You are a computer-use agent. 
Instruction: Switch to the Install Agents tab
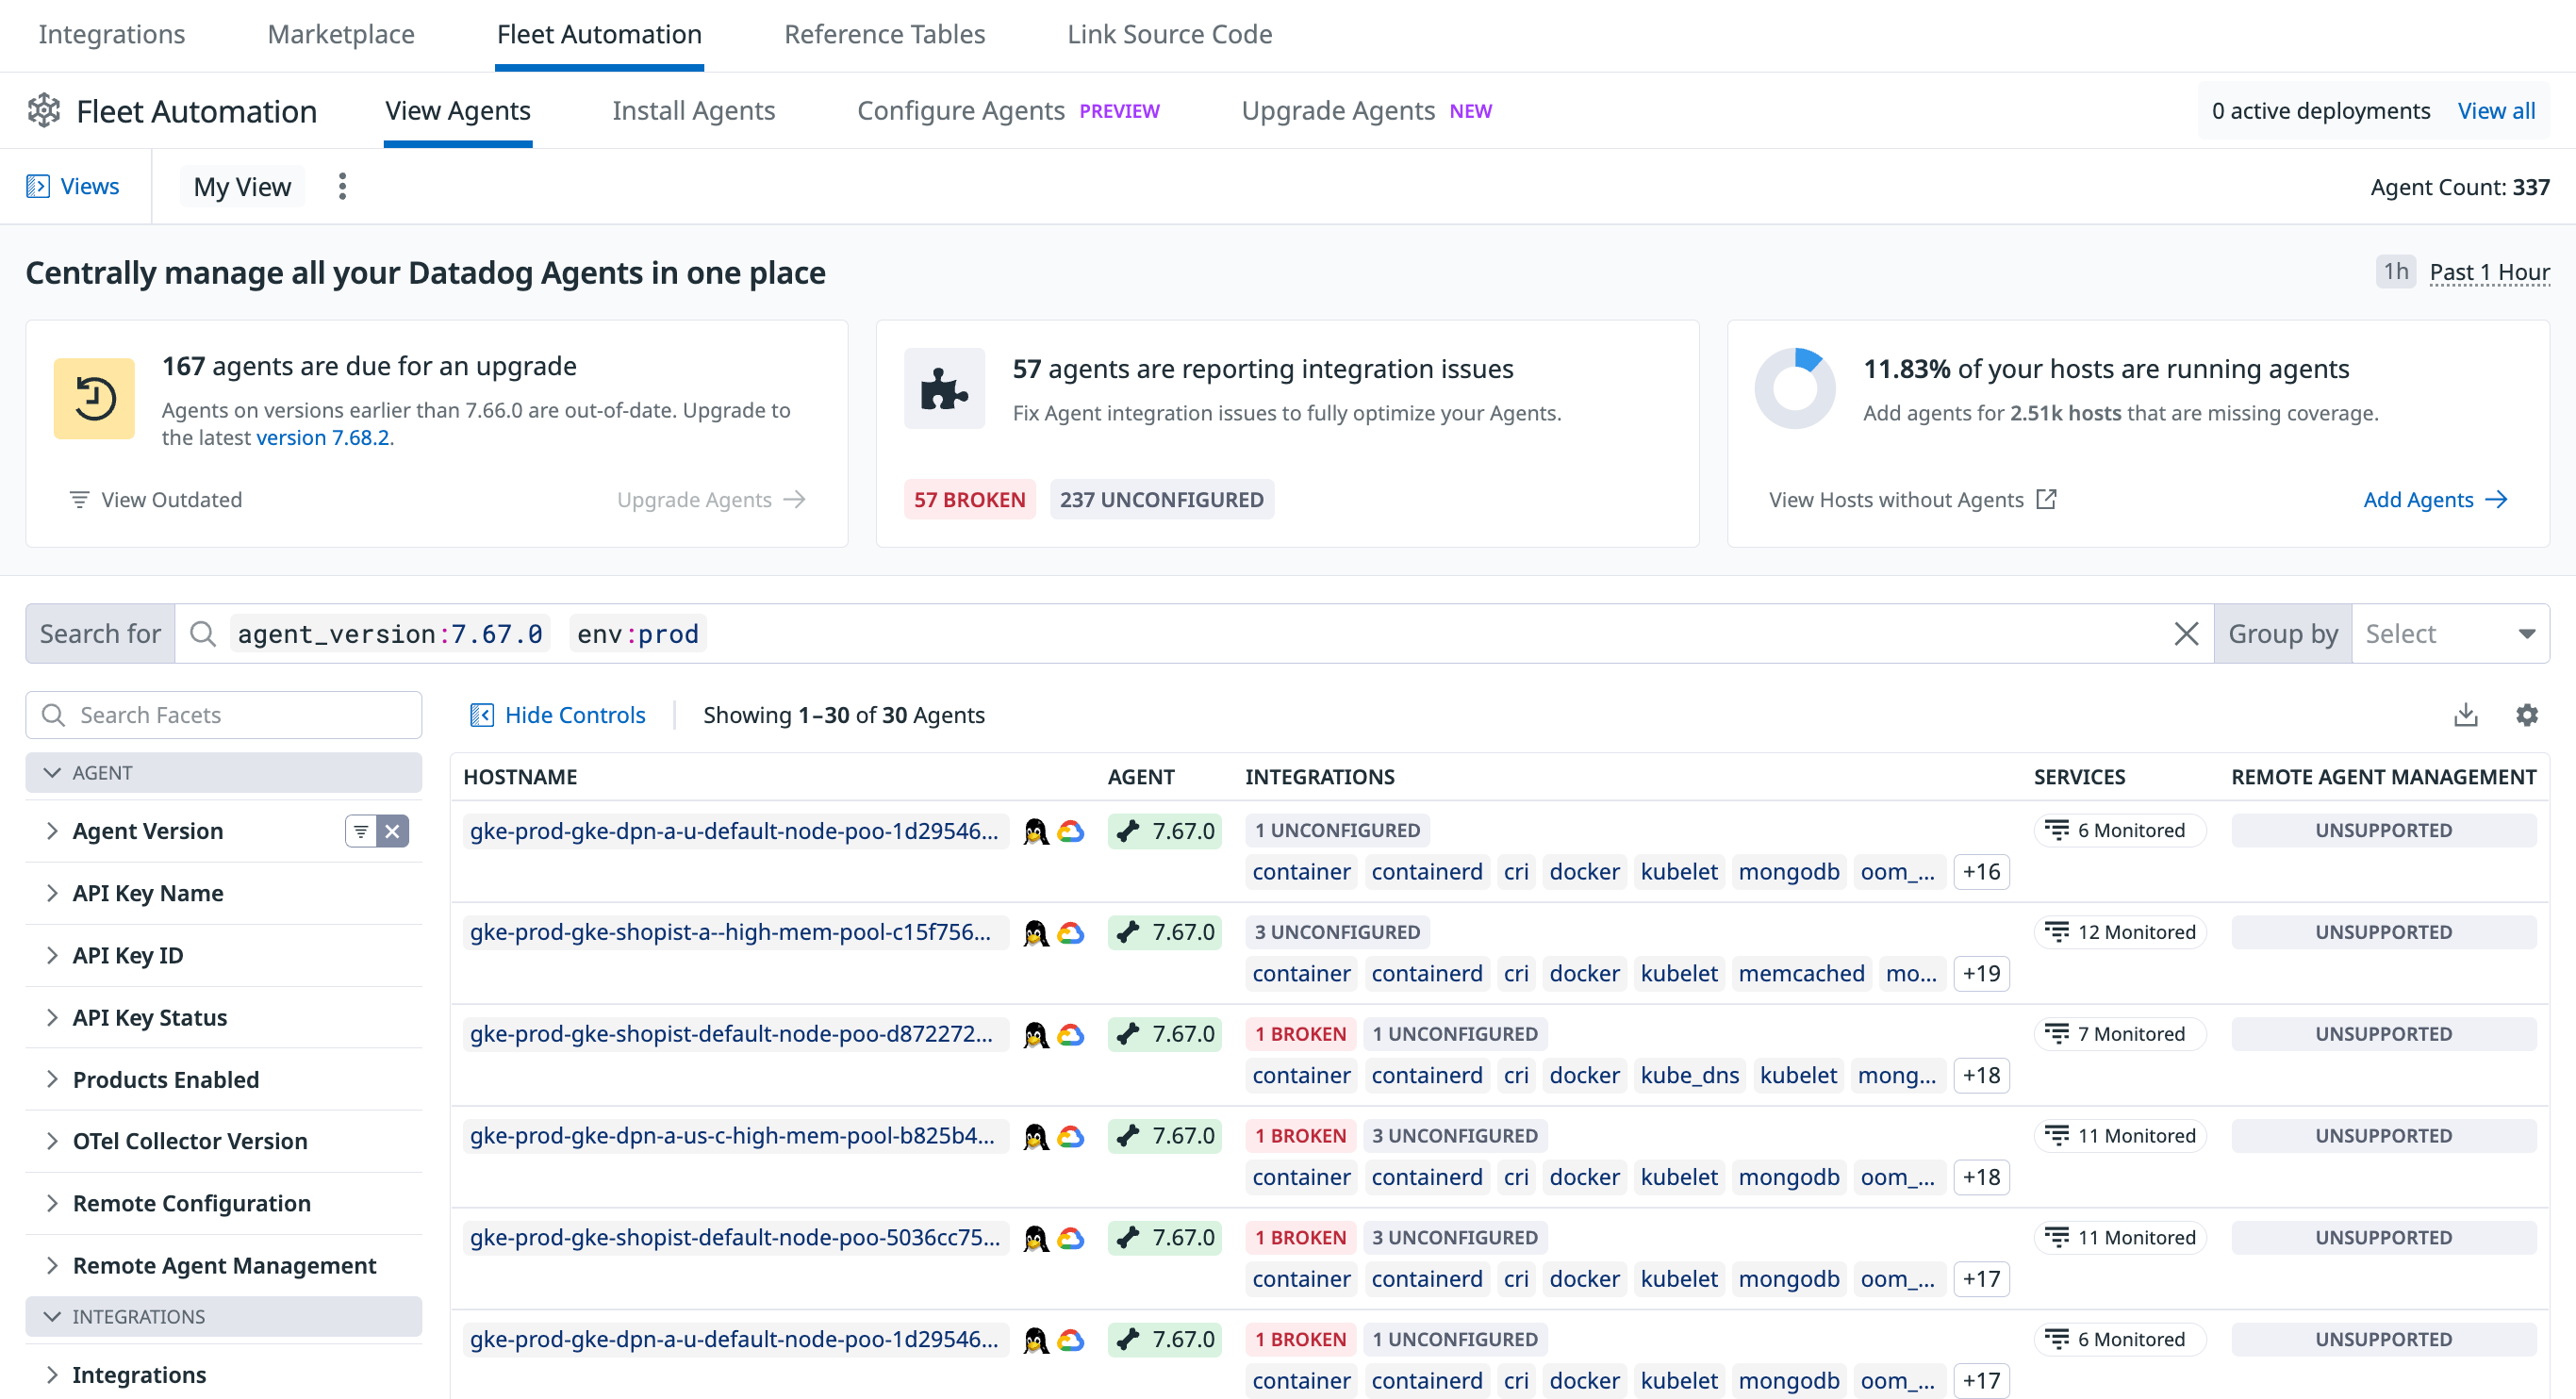693,111
